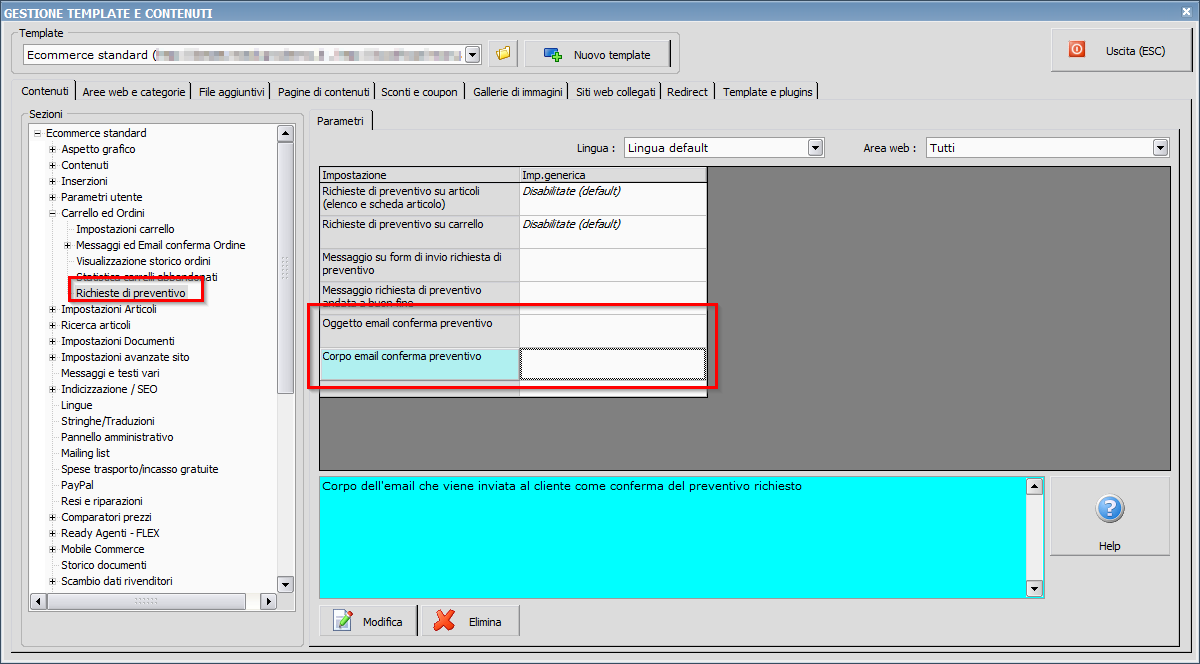Open the Template combo box dropdown
Viewport: 1200px width, 664px height.
pos(472,54)
